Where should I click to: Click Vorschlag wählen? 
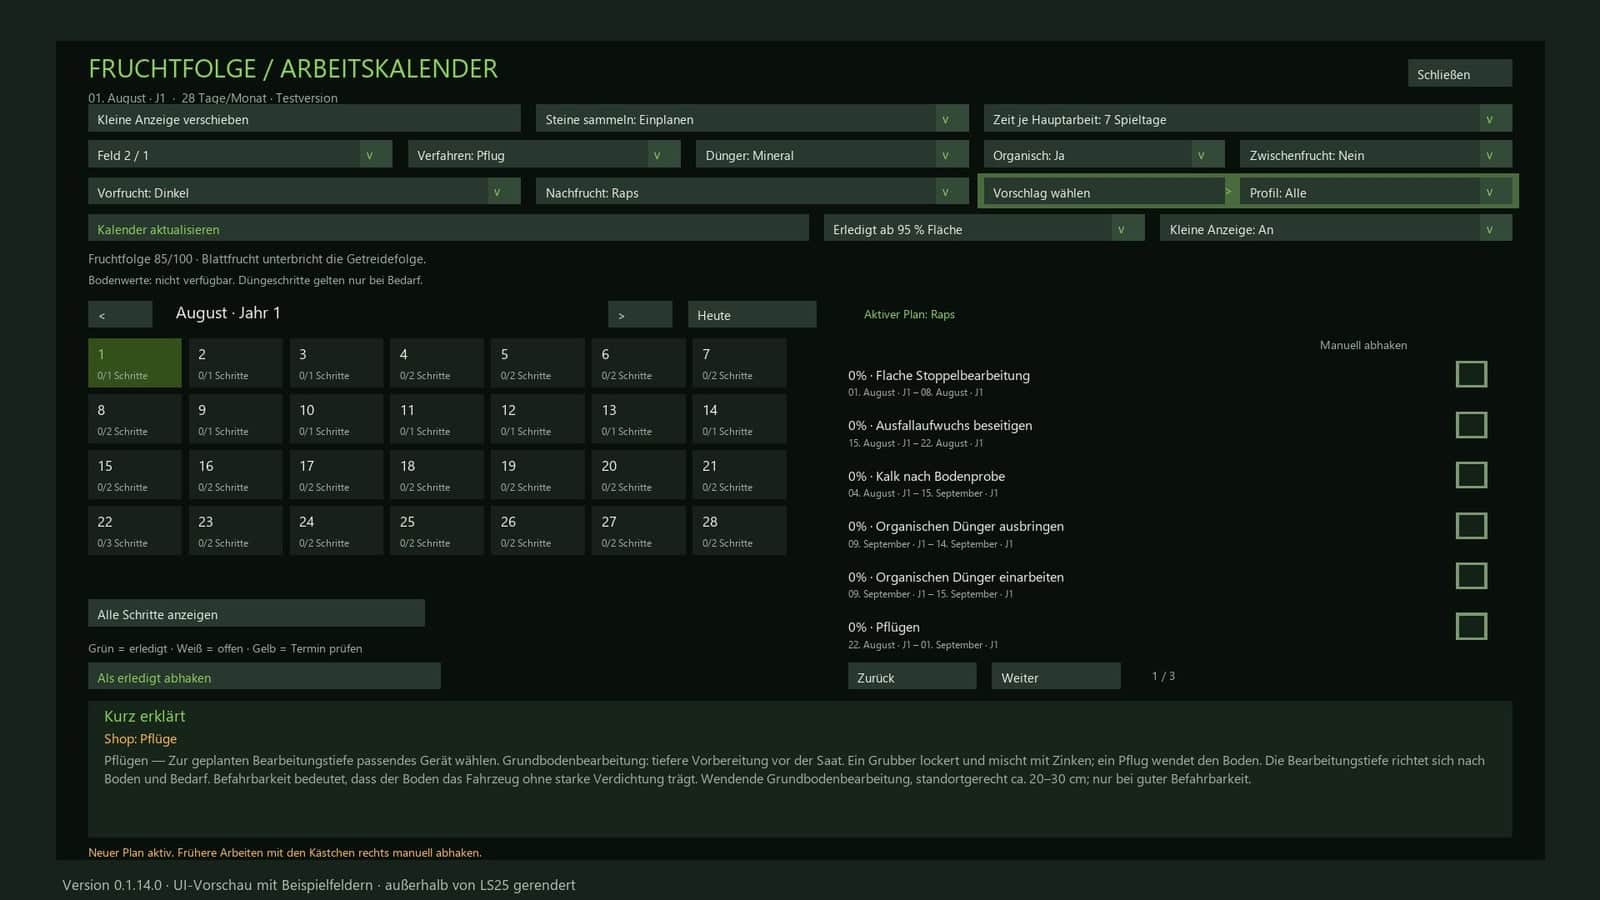pyautogui.click(x=1104, y=192)
